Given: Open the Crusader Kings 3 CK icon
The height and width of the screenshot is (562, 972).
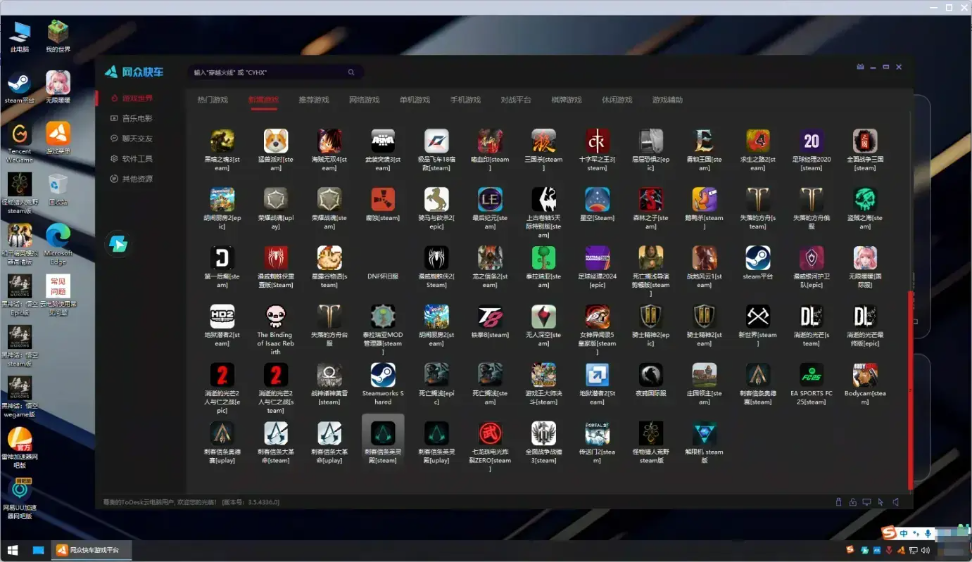Looking at the screenshot, I should coord(597,141).
